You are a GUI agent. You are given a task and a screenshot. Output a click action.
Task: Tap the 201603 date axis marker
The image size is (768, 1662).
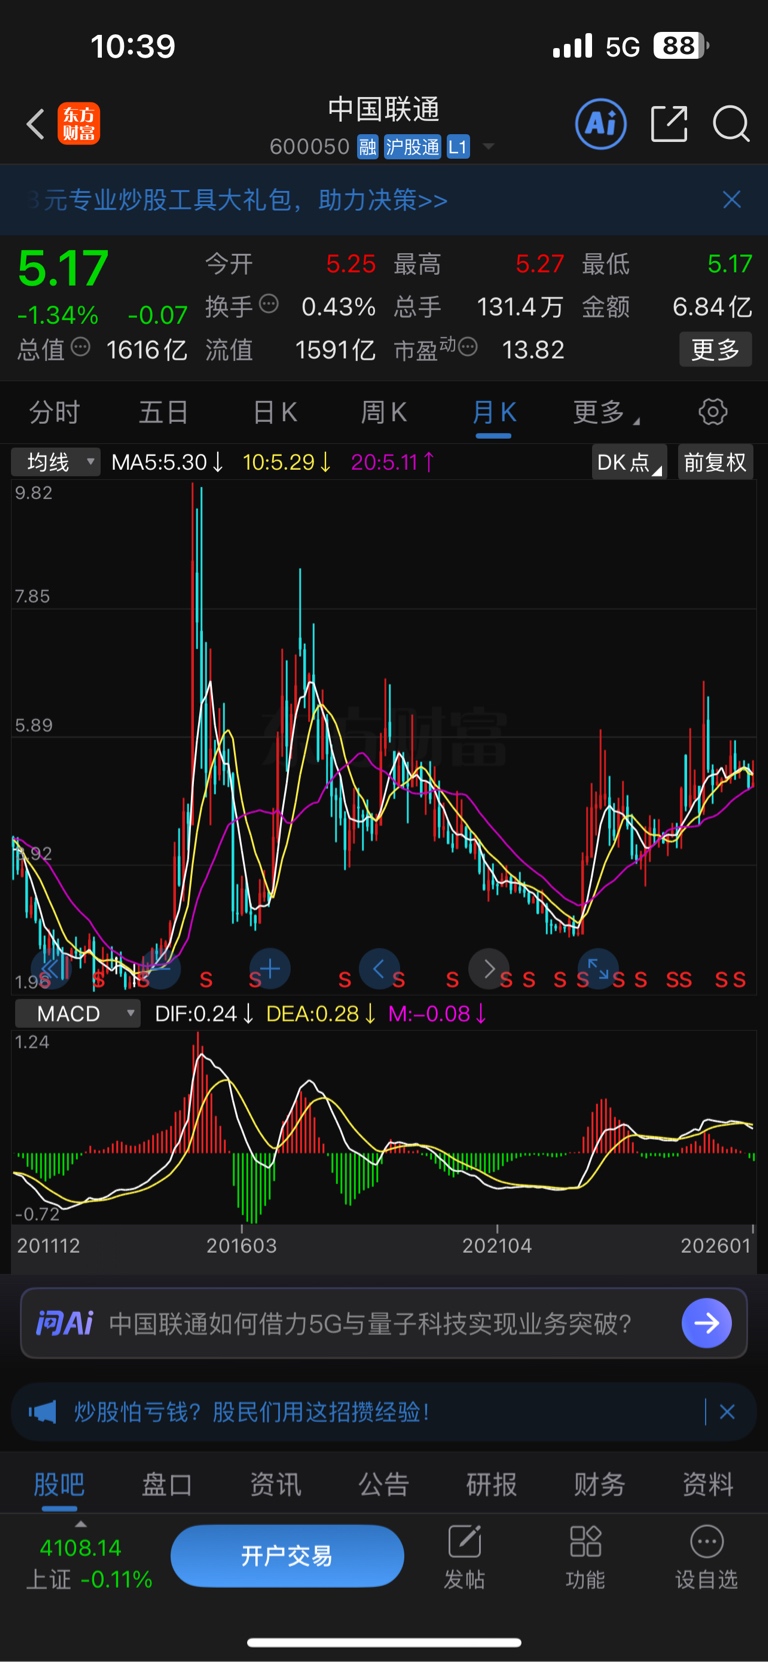[241, 1245]
